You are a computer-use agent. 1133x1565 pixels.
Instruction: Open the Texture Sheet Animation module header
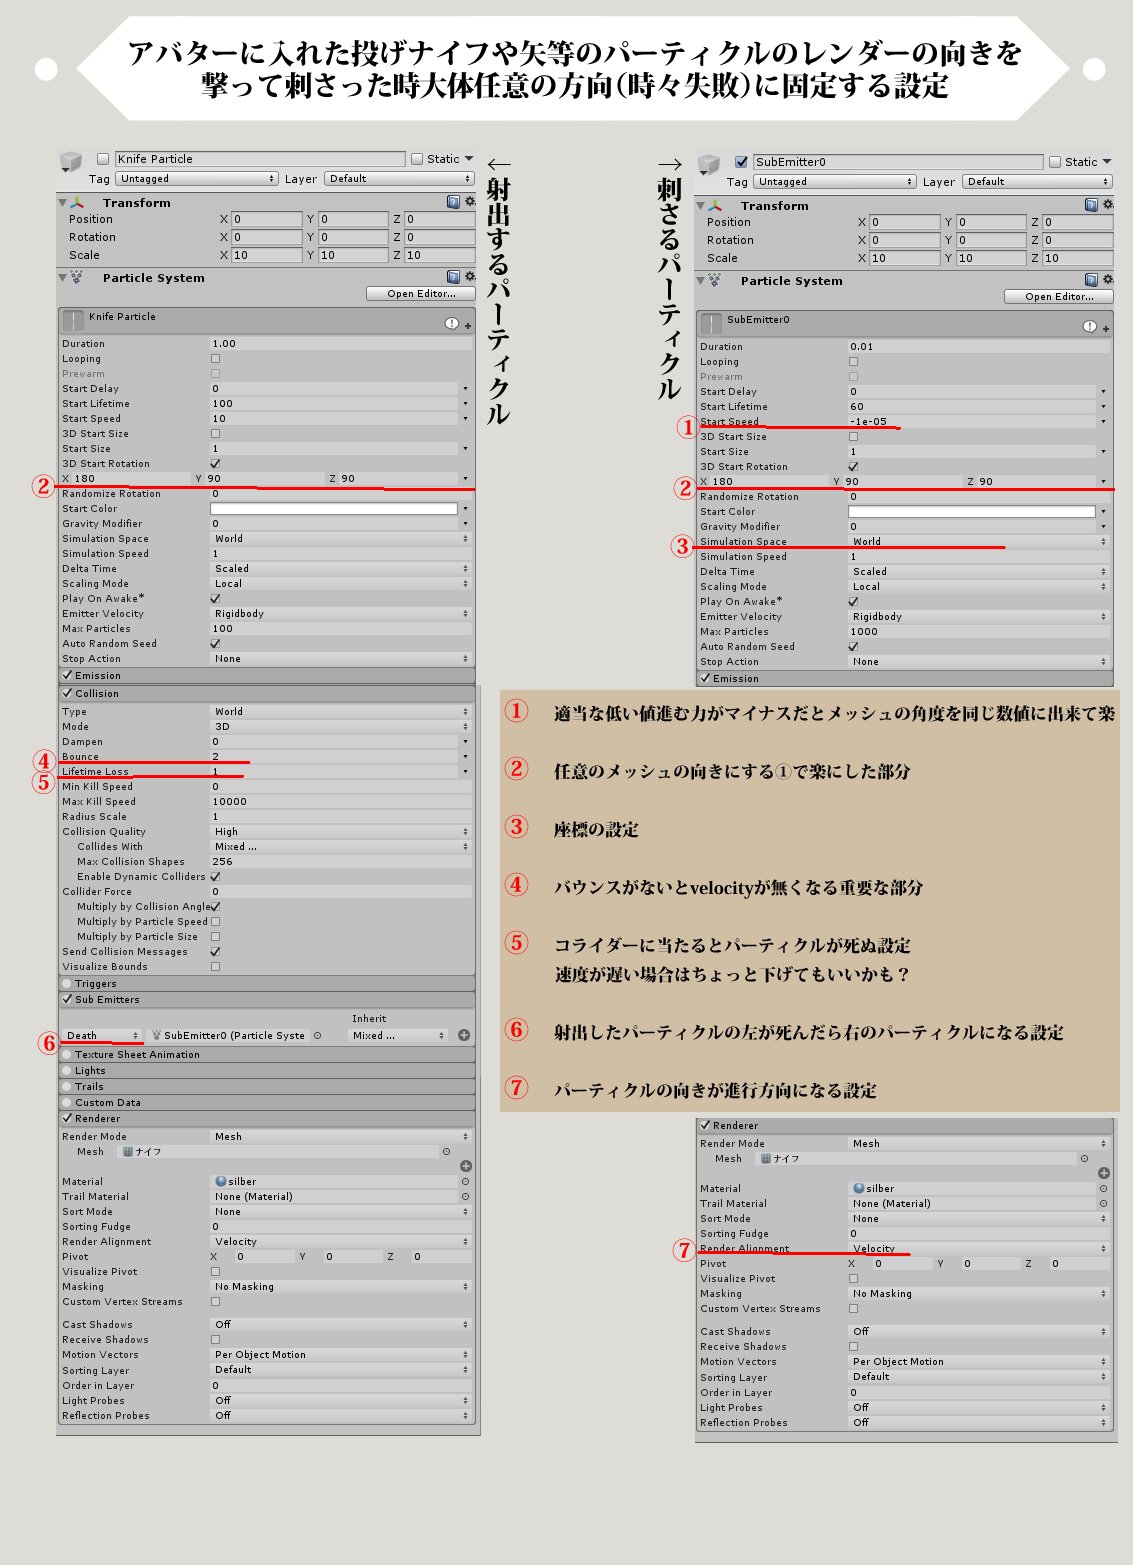pos(266,1054)
